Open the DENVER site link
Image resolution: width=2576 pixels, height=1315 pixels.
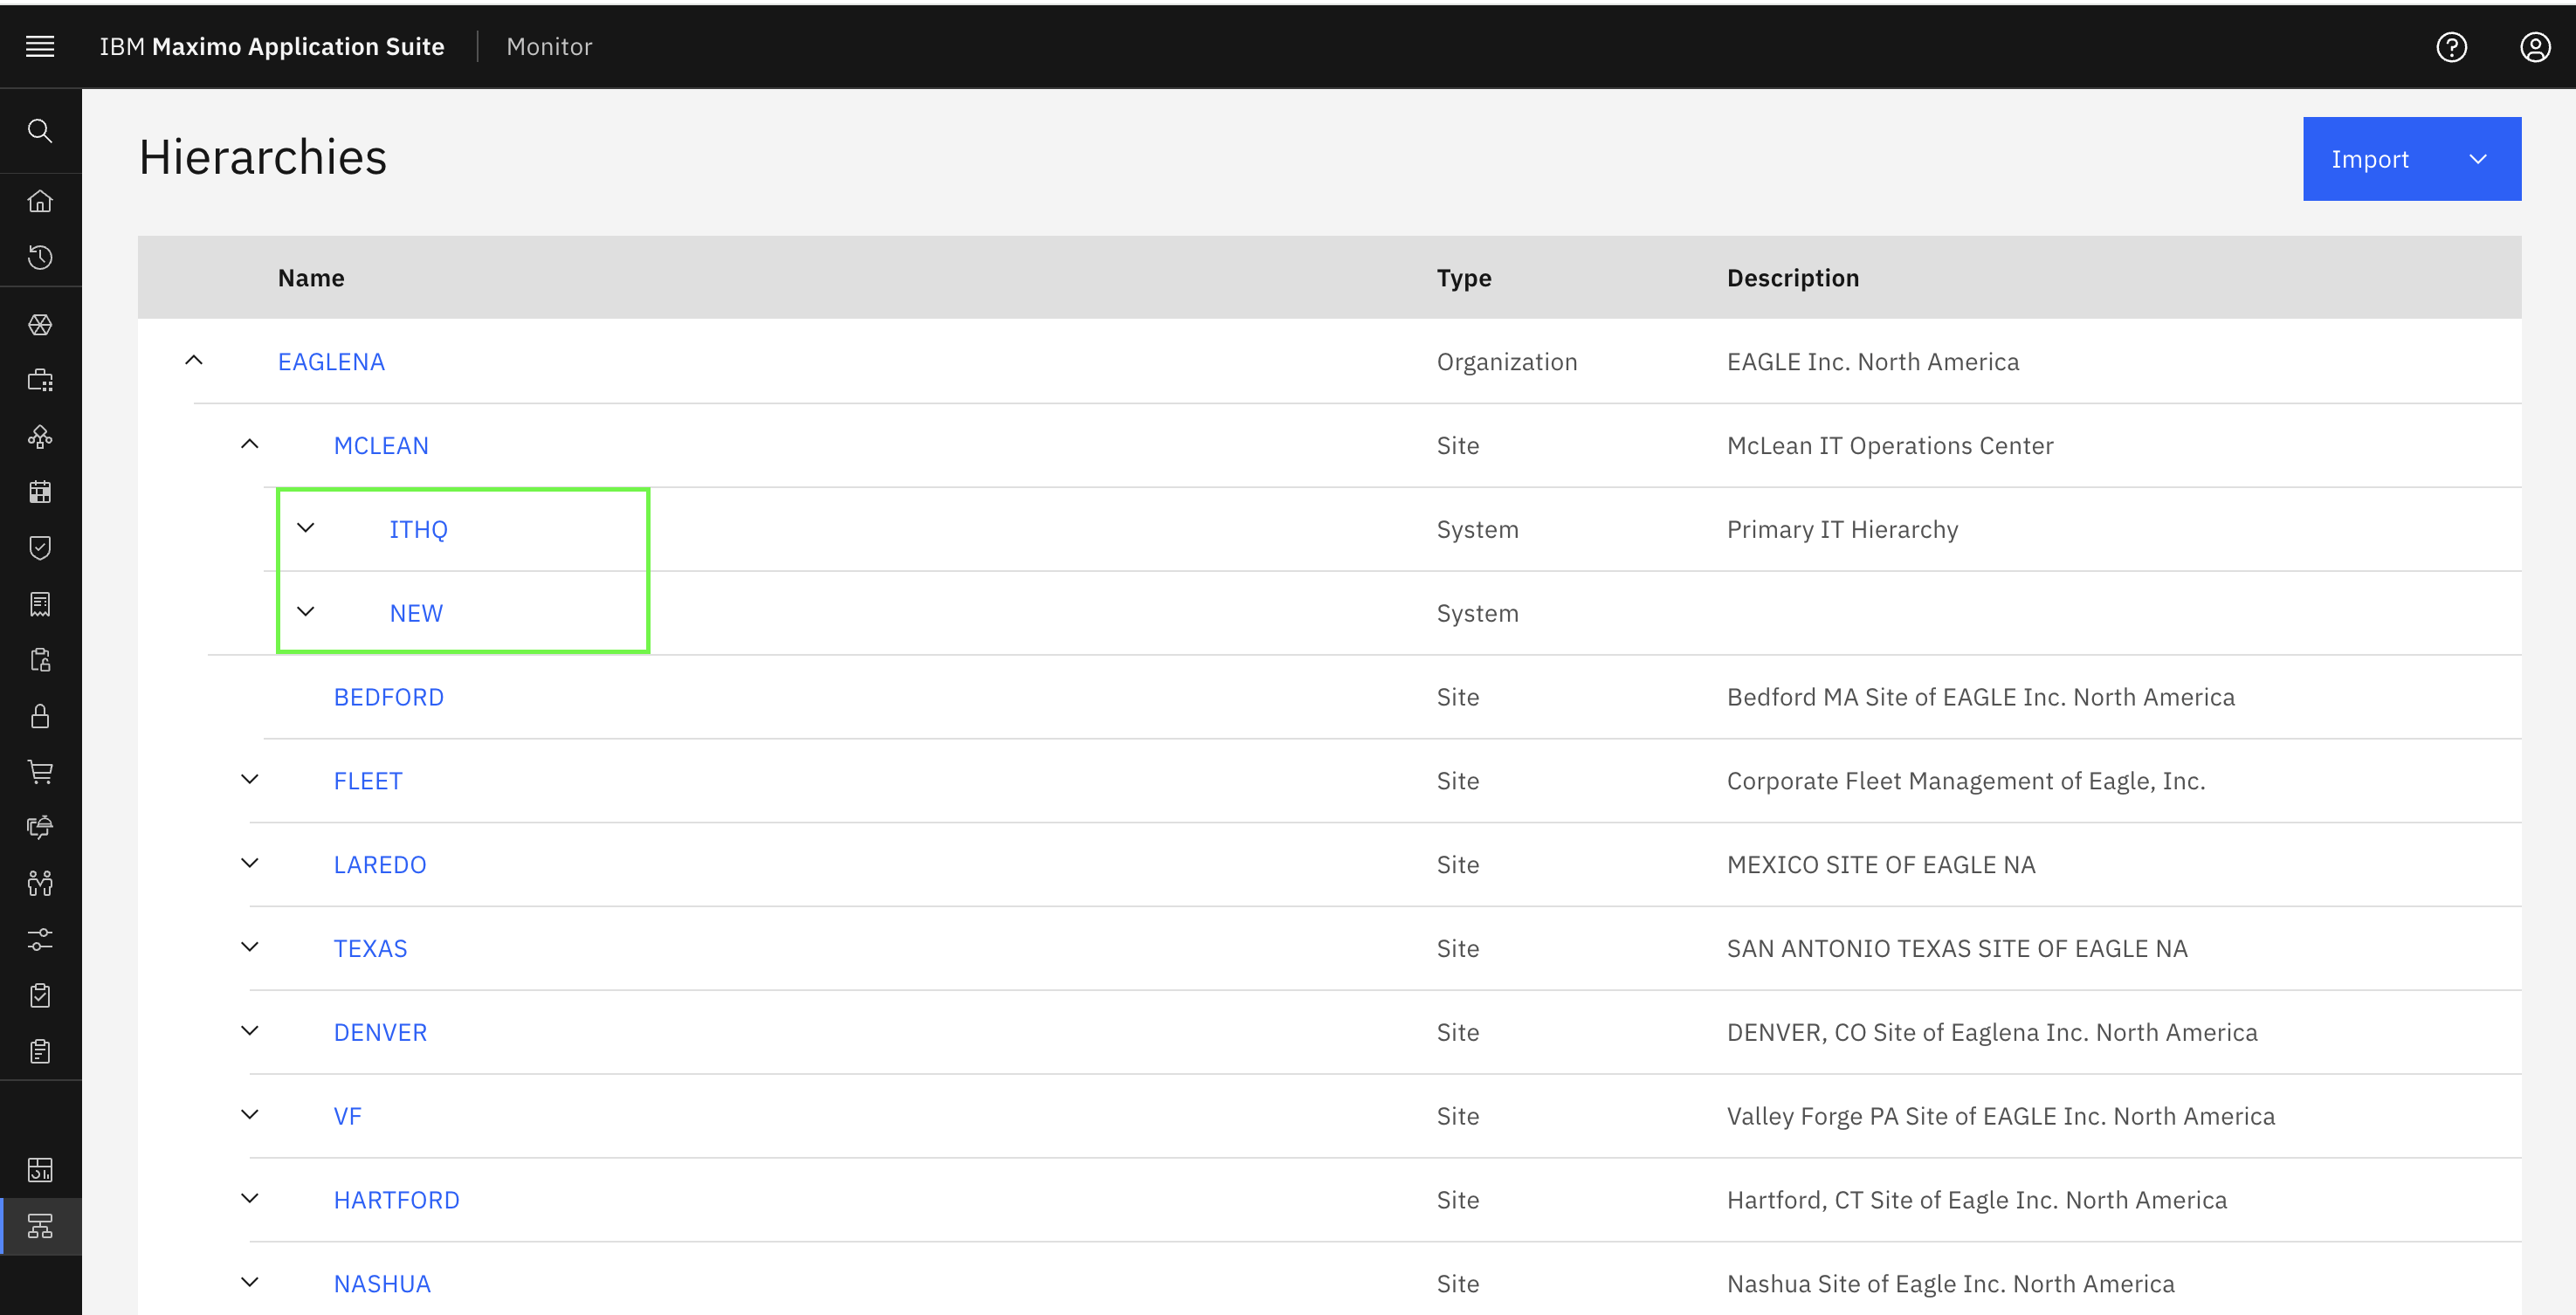click(x=380, y=1032)
